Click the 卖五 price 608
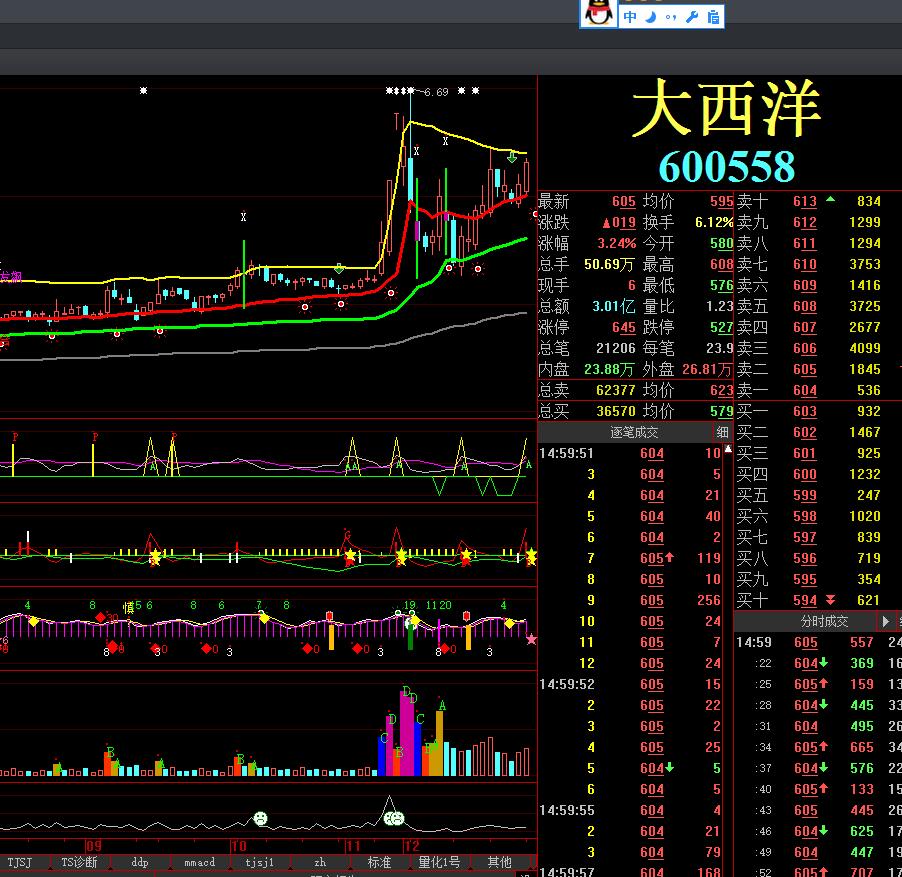The image size is (902, 877). click(x=805, y=307)
